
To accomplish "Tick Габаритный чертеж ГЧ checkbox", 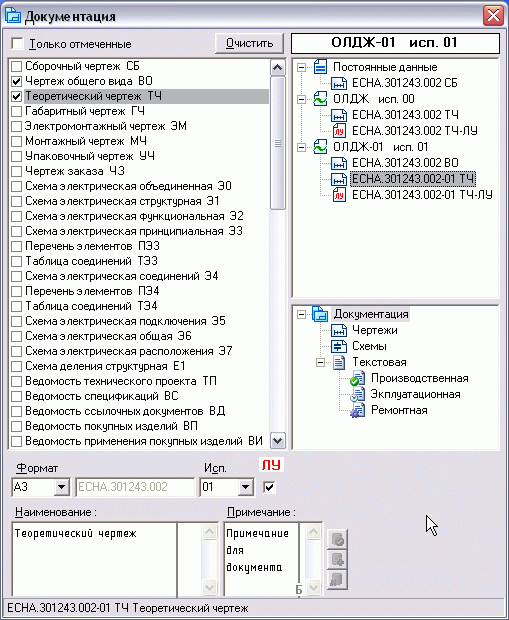I will (x=16, y=112).
